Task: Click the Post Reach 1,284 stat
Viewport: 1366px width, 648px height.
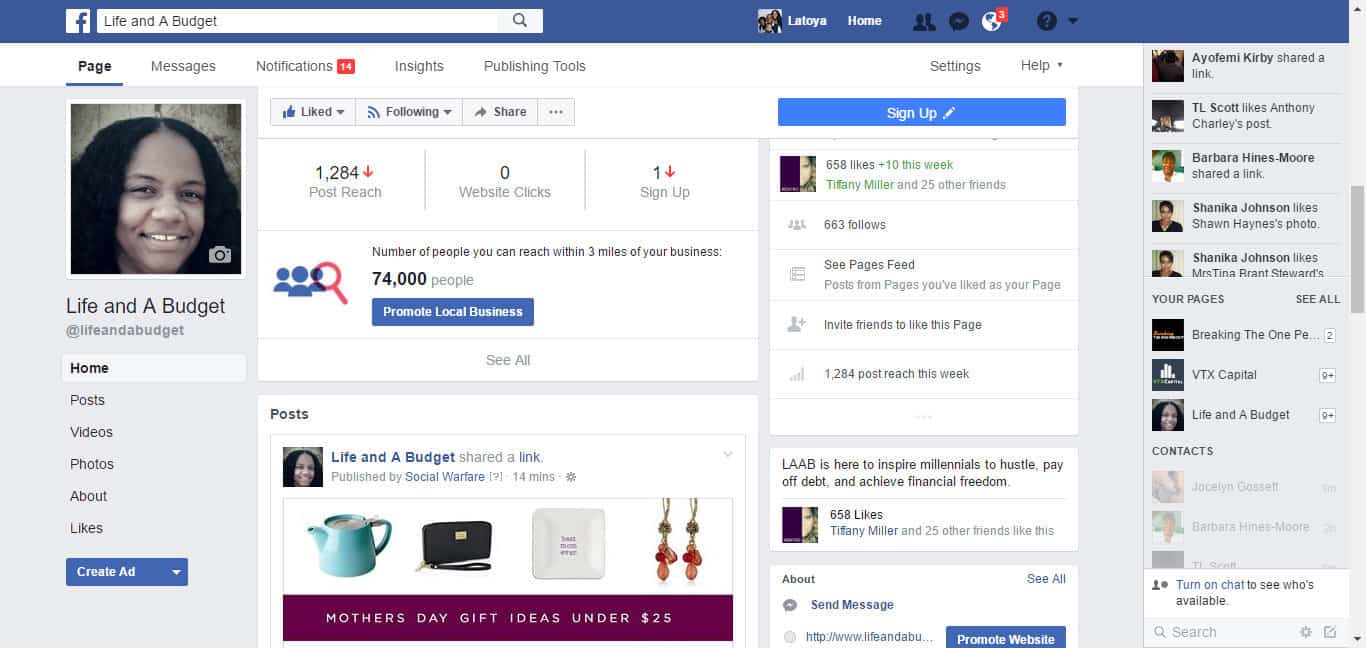Action: [x=345, y=181]
